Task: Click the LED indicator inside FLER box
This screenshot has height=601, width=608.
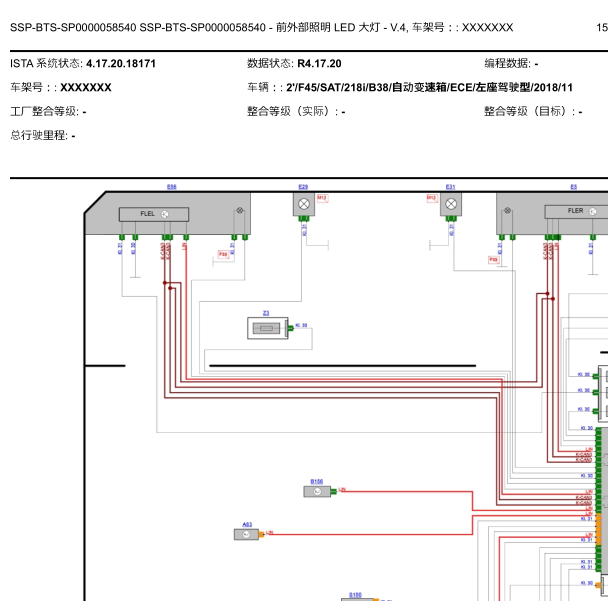Action: (592, 211)
